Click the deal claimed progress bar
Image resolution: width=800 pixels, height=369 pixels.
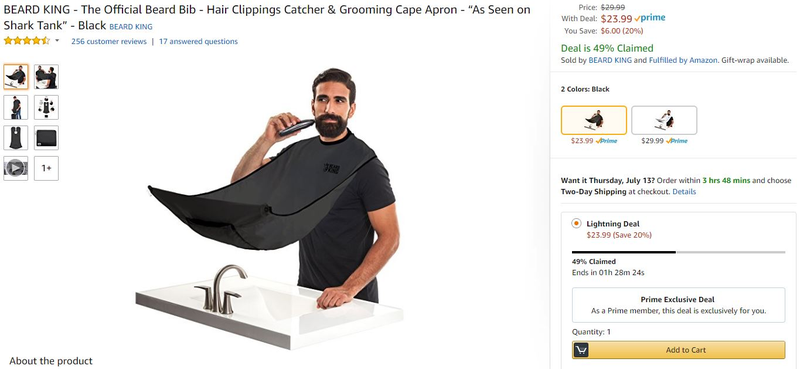tap(679, 252)
